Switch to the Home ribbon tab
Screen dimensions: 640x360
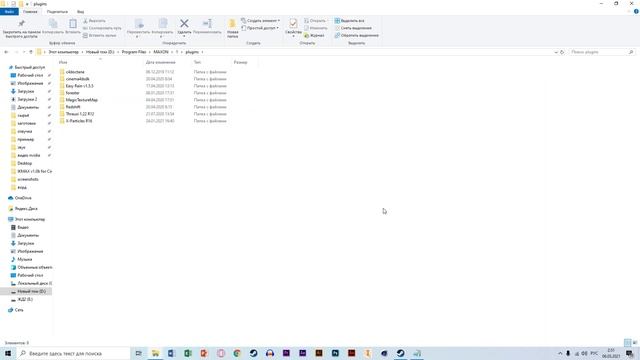(x=30, y=12)
